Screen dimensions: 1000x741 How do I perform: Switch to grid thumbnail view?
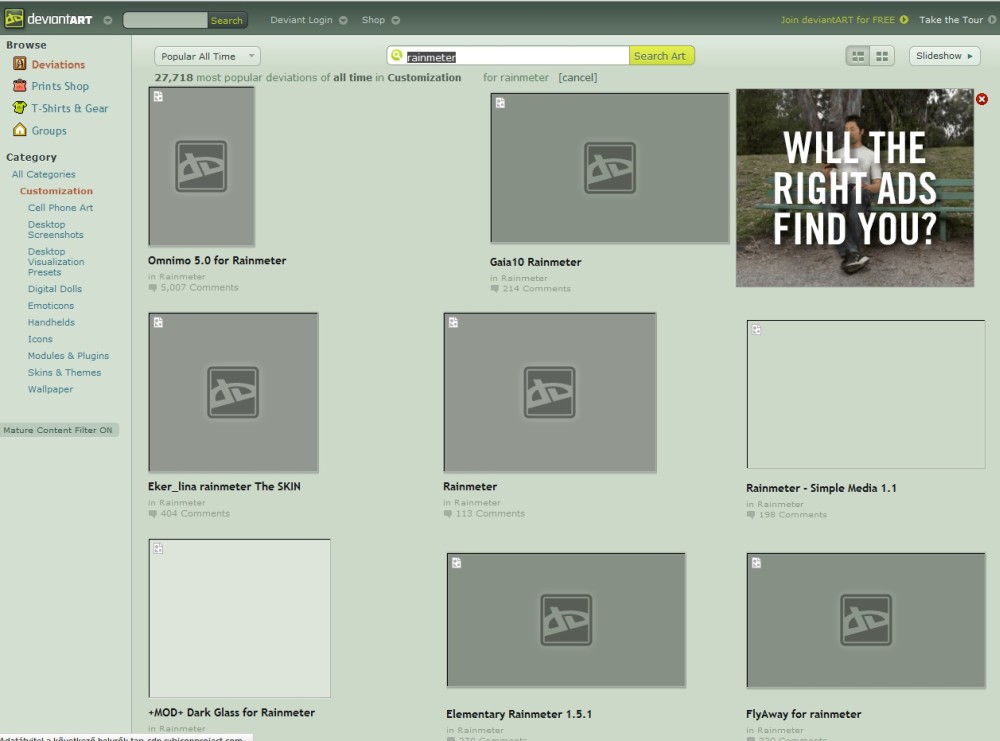pyautogui.click(x=882, y=56)
